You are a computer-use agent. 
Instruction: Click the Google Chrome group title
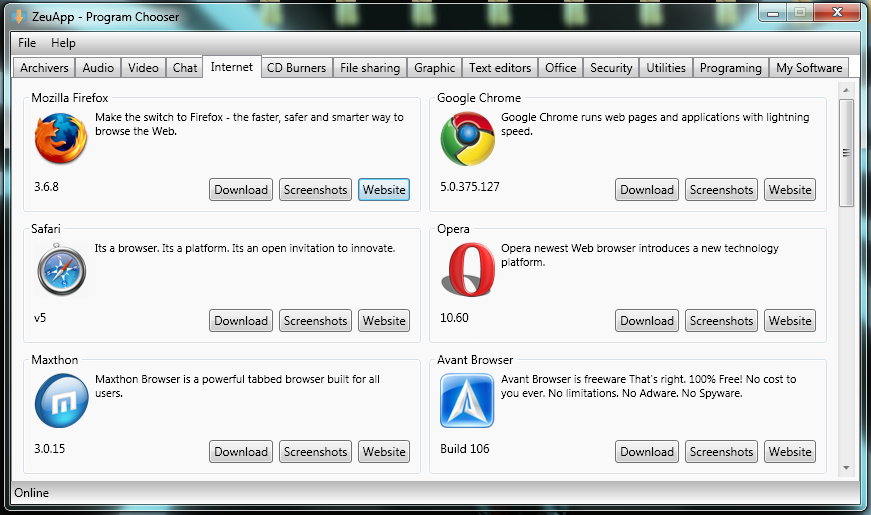point(479,98)
